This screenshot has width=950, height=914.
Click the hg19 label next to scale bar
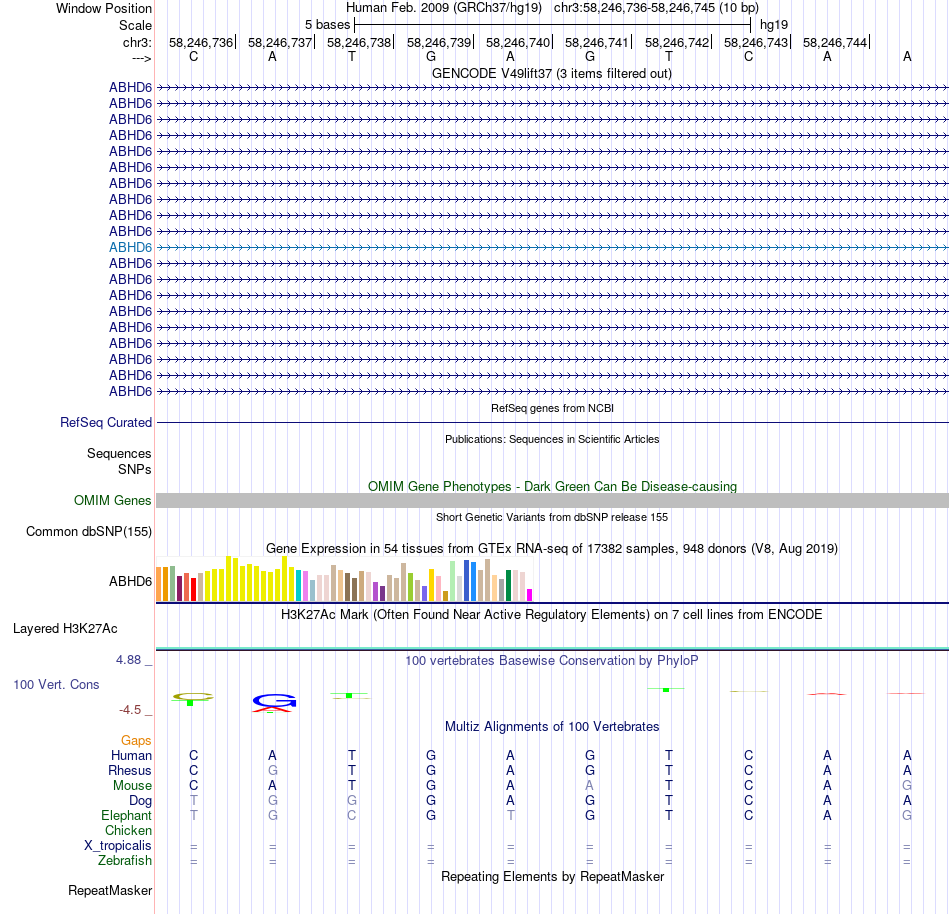point(774,25)
